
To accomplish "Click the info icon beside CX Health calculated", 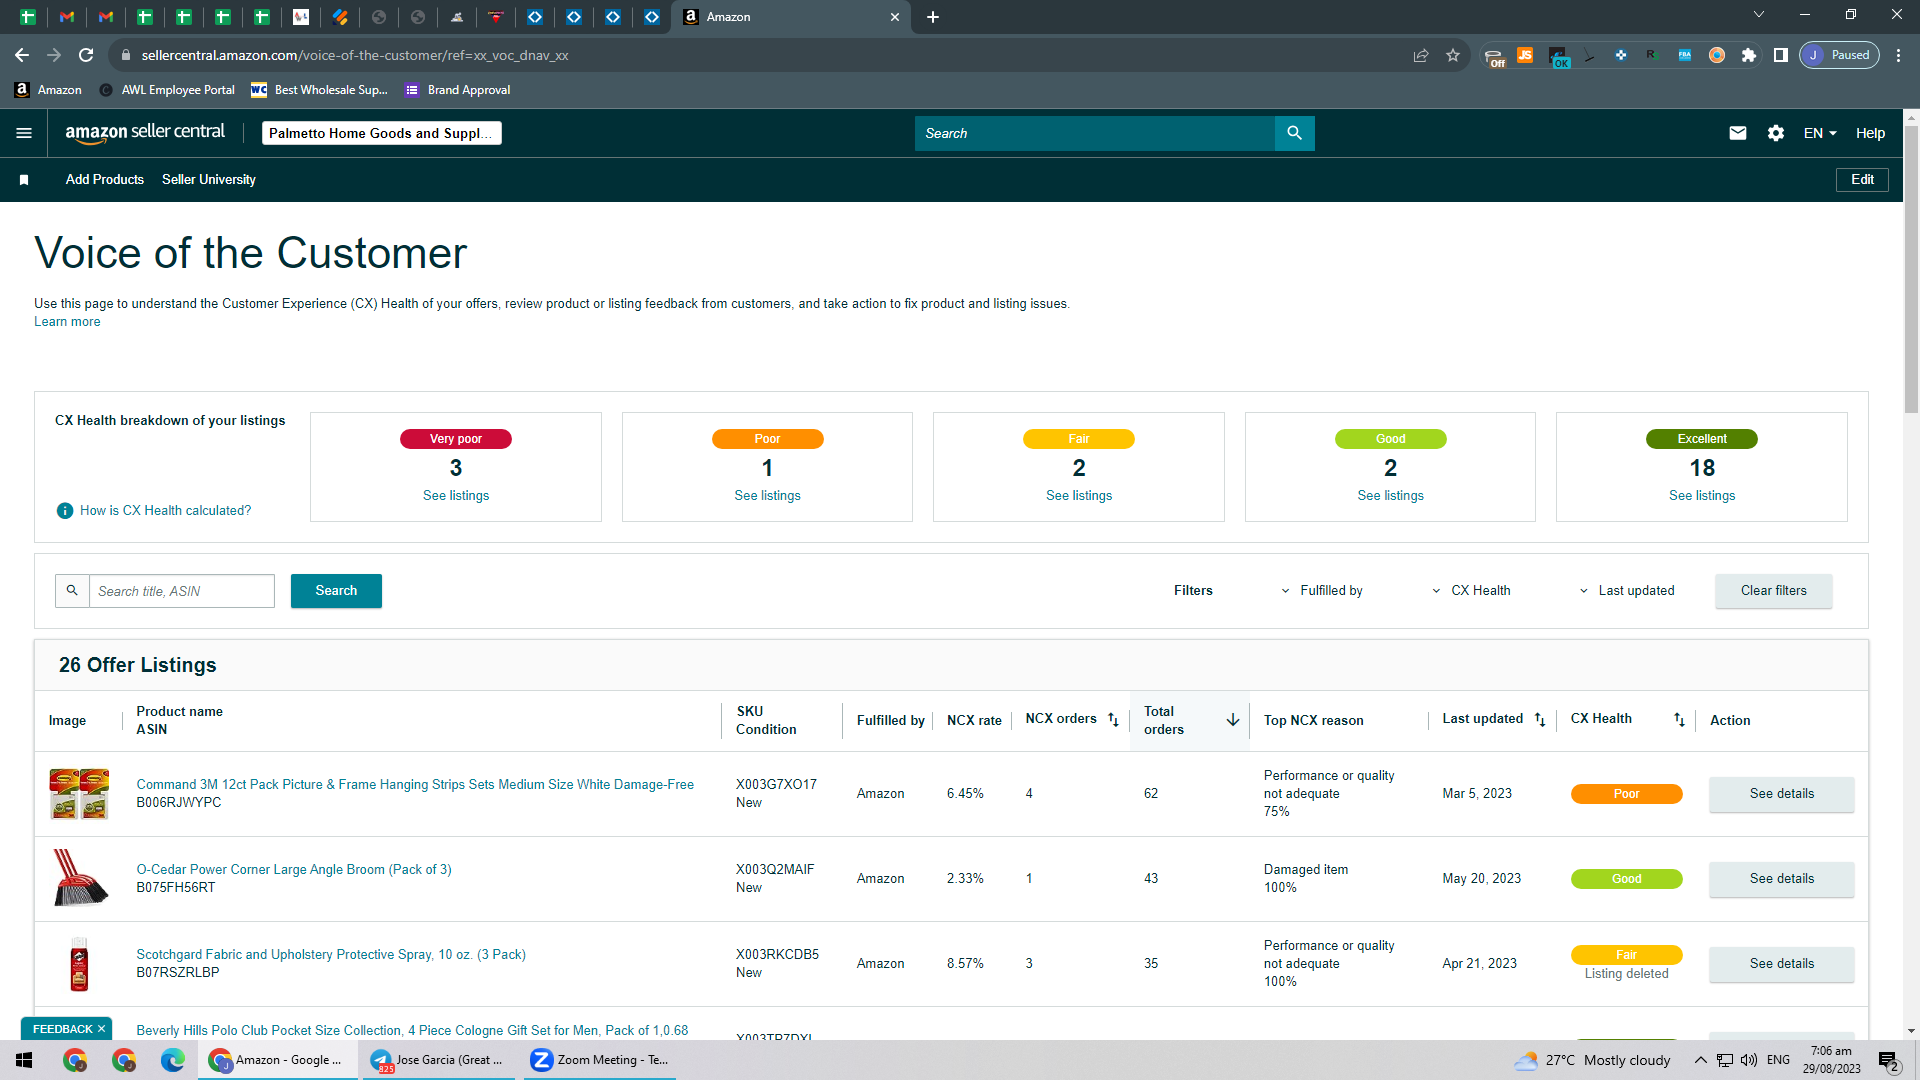I will point(65,511).
